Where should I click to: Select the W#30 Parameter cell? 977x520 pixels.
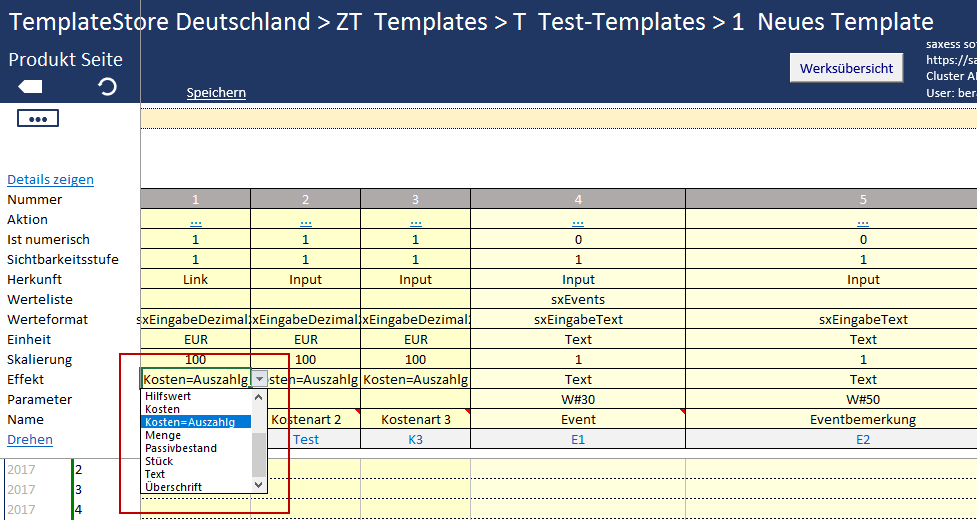pos(577,400)
